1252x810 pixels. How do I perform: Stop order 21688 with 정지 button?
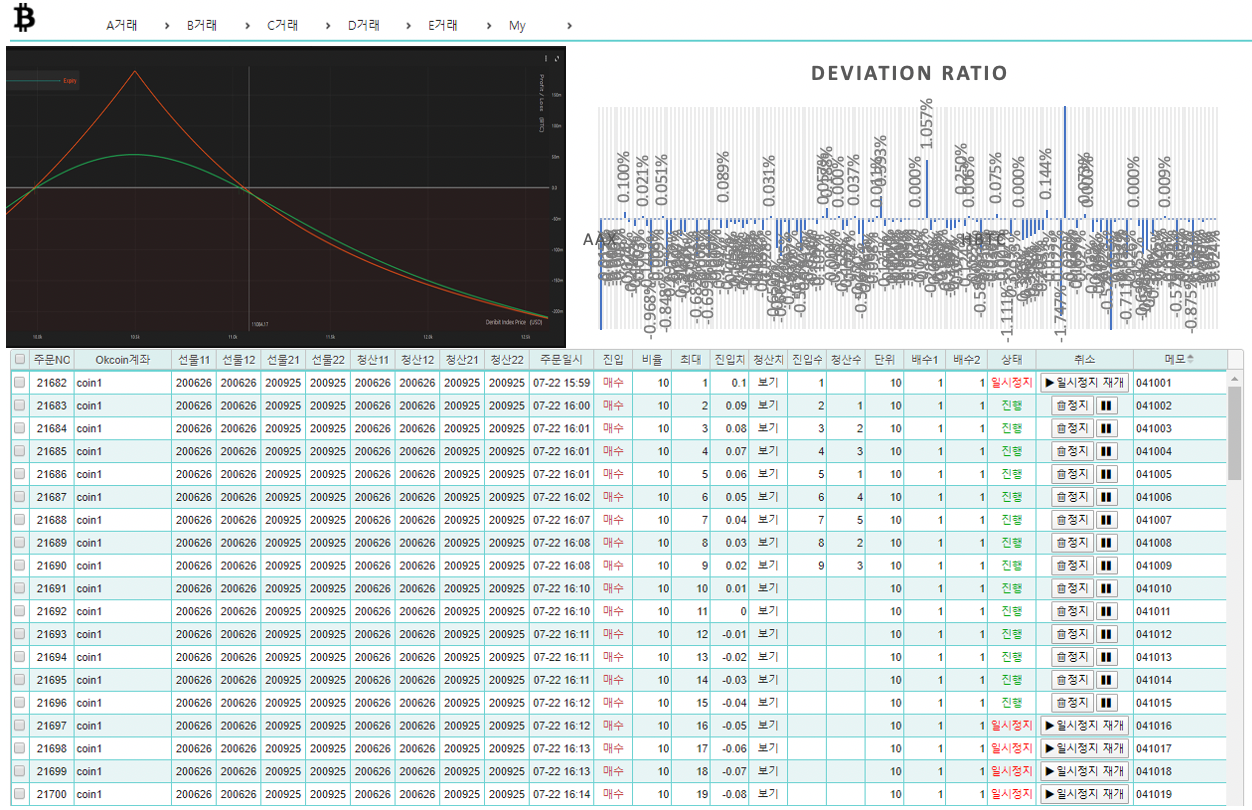(x=1072, y=520)
